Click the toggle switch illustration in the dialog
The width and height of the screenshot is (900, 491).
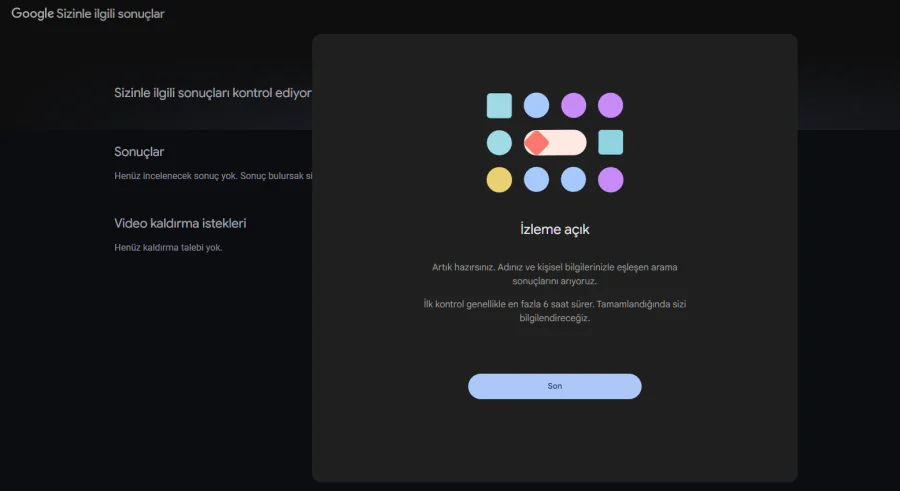pos(555,142)
